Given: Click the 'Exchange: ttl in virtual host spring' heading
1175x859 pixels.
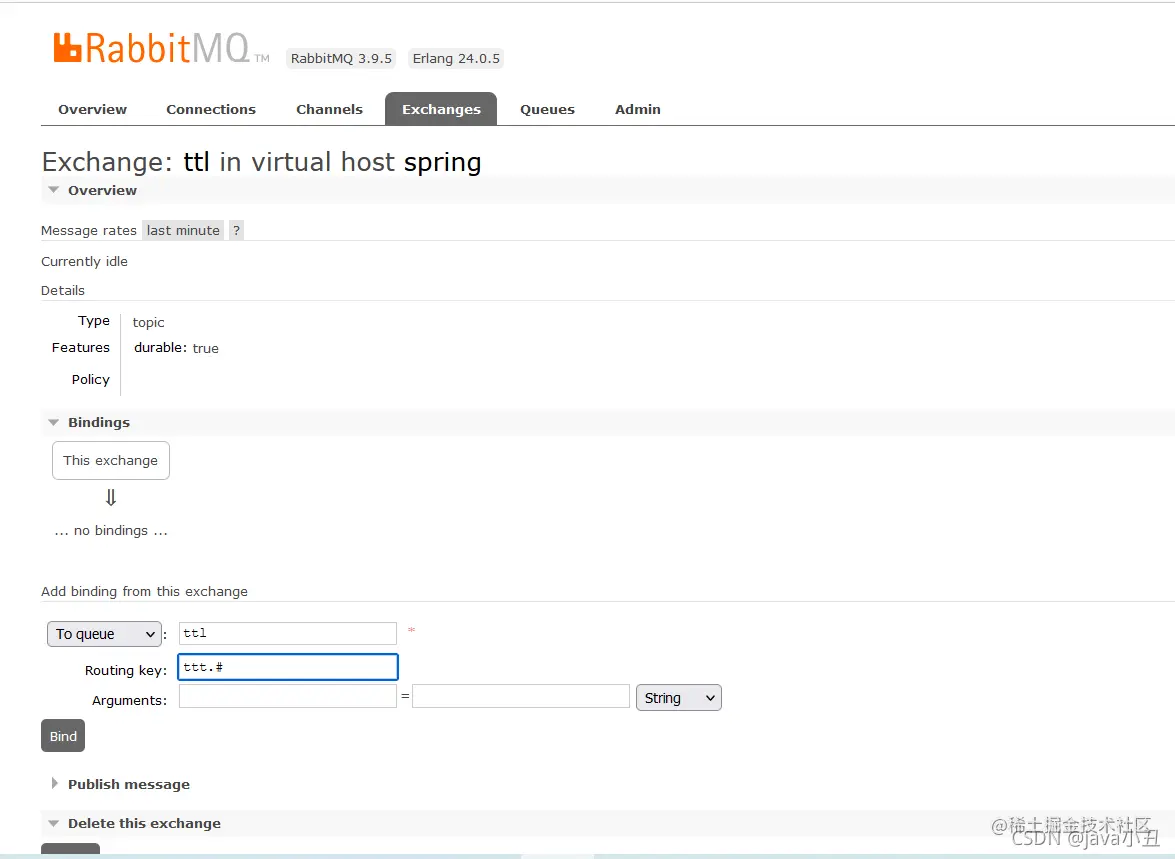Looking at the screenshot, I should [262, 162].
